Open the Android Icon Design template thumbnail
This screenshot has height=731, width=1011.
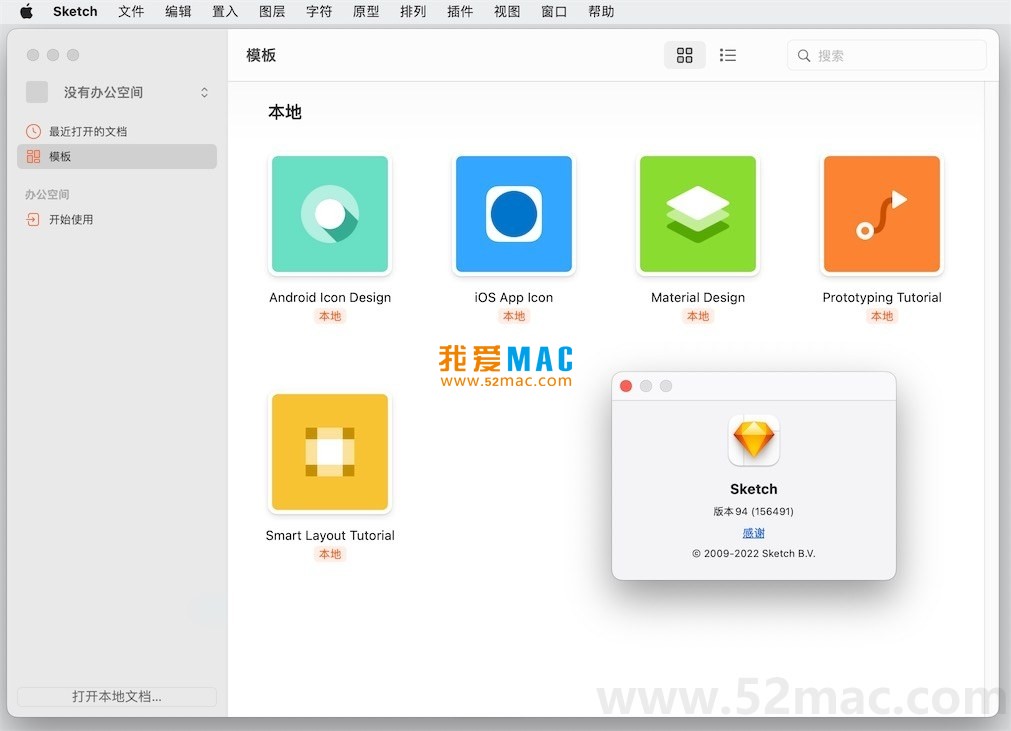(x=330, y=214)
